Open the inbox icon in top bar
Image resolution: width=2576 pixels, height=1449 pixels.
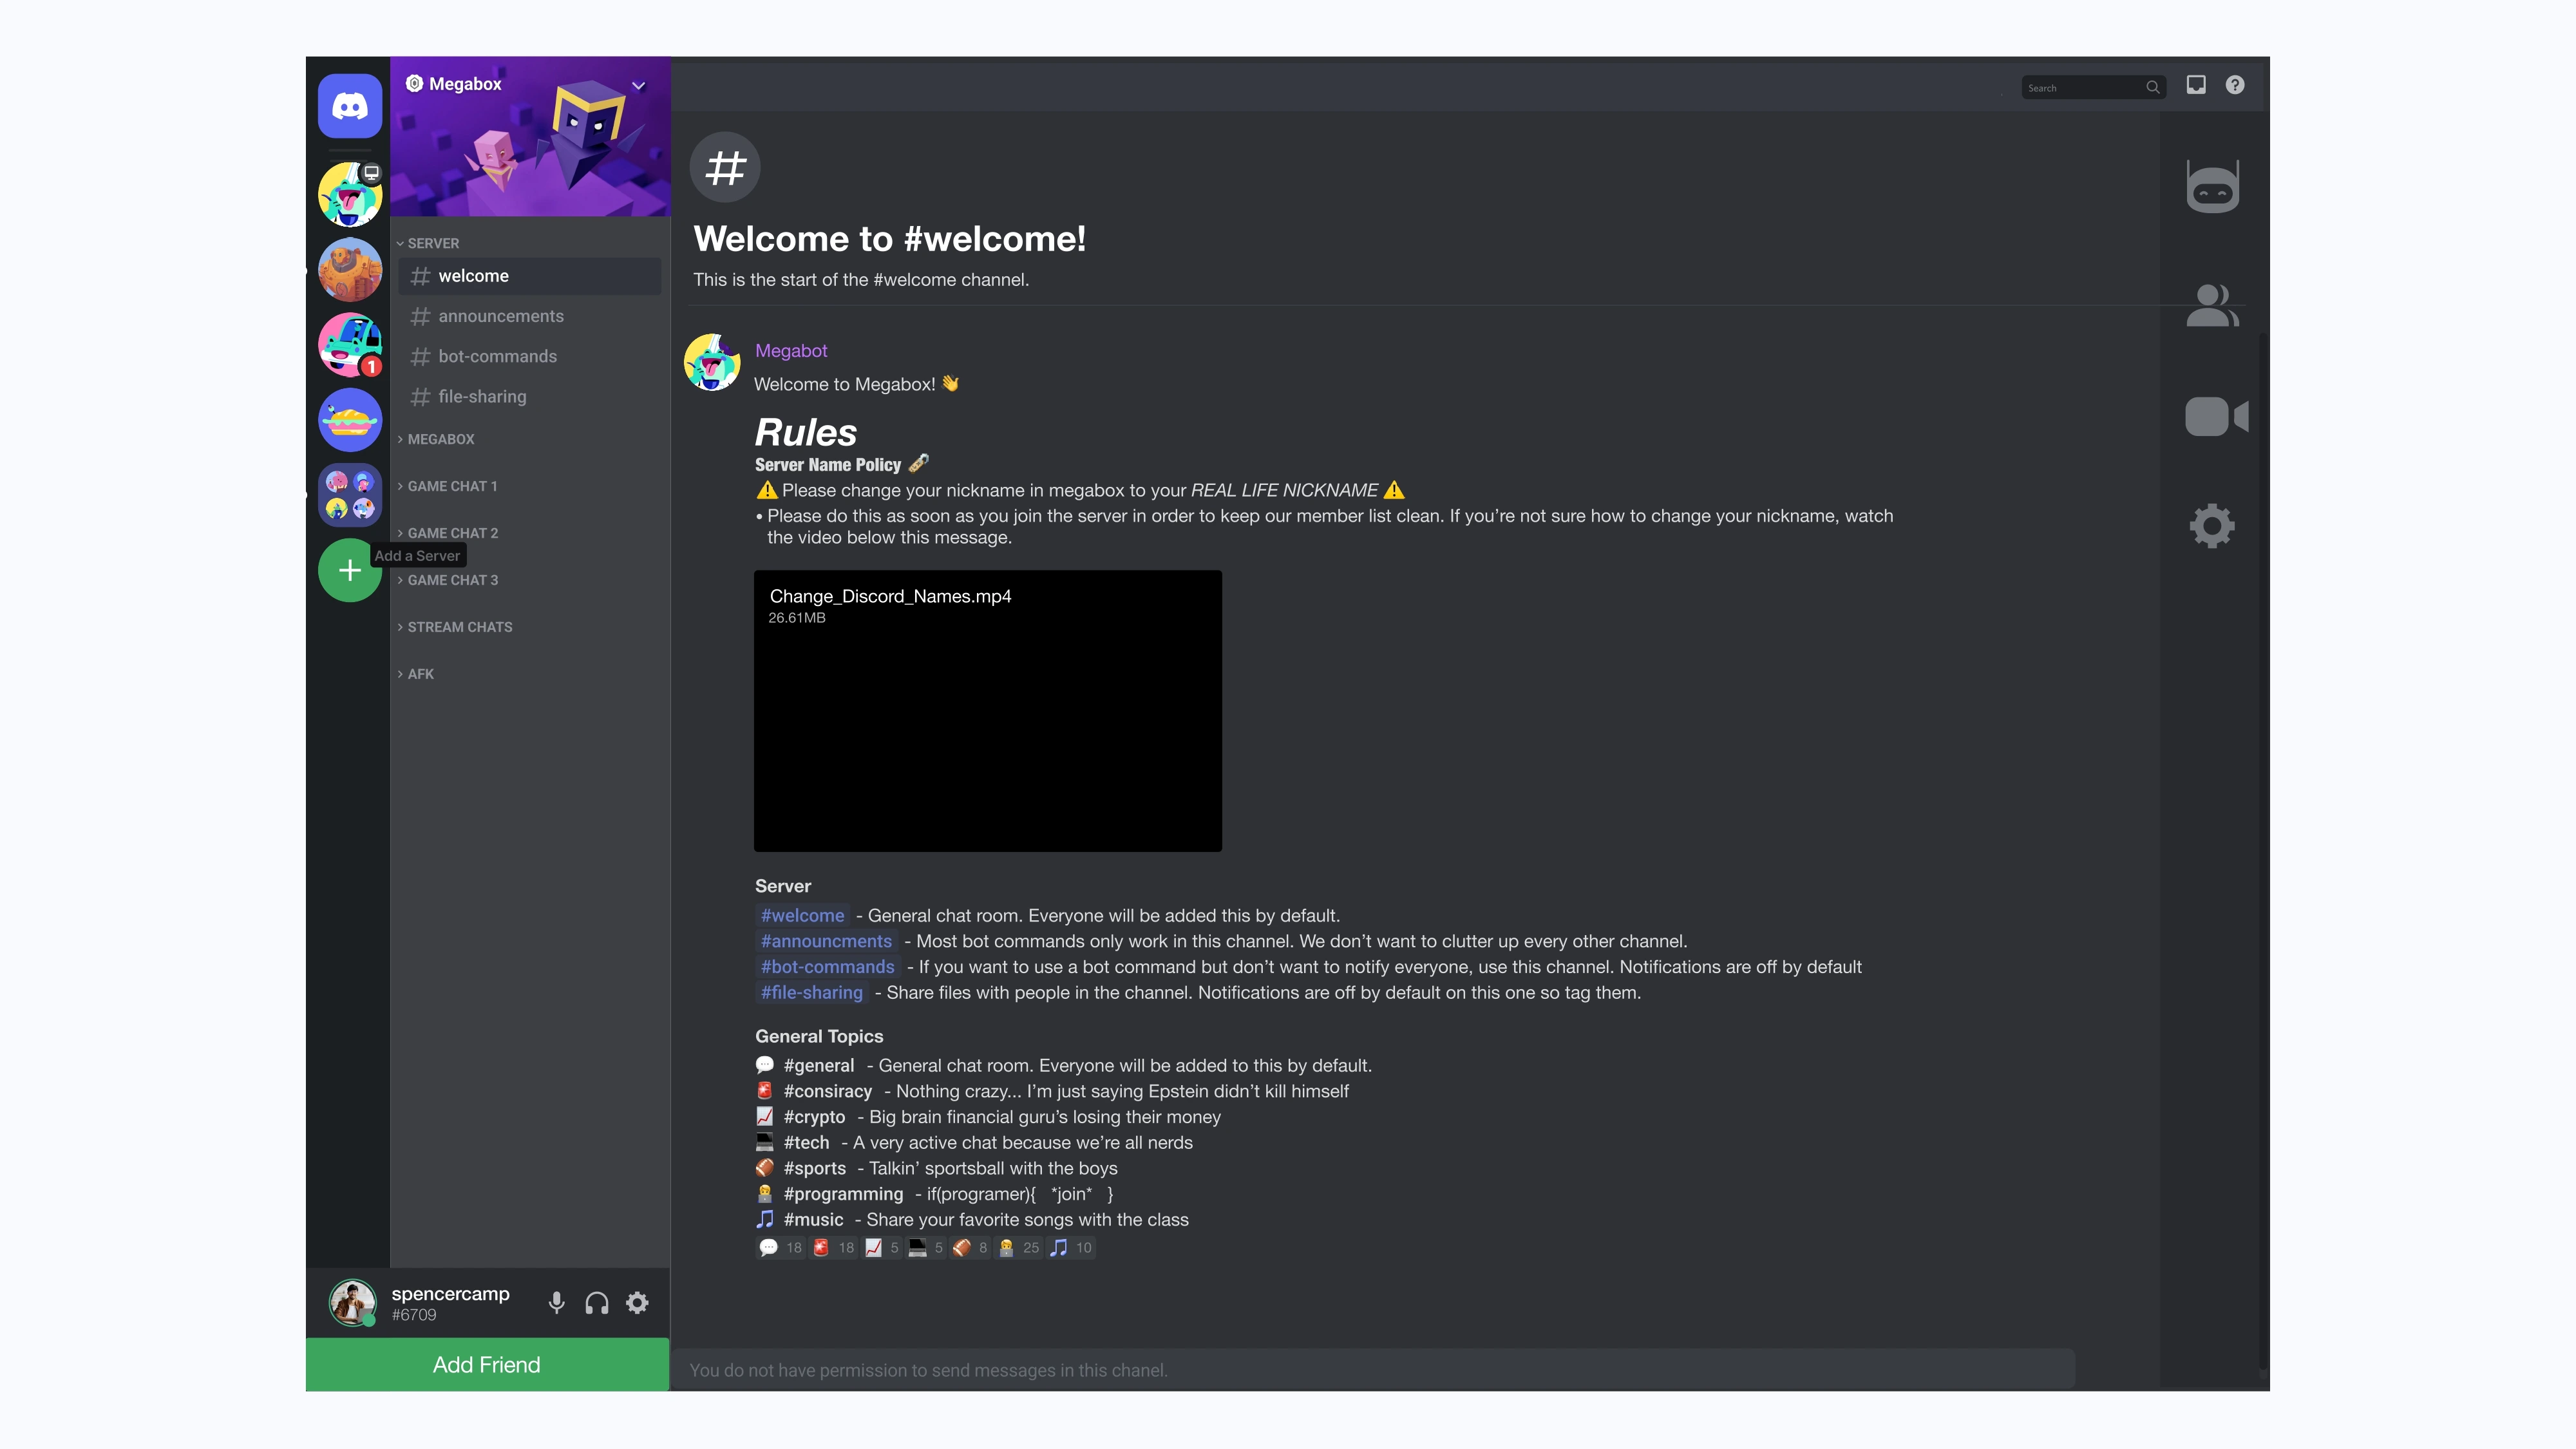coord(2196,85)
